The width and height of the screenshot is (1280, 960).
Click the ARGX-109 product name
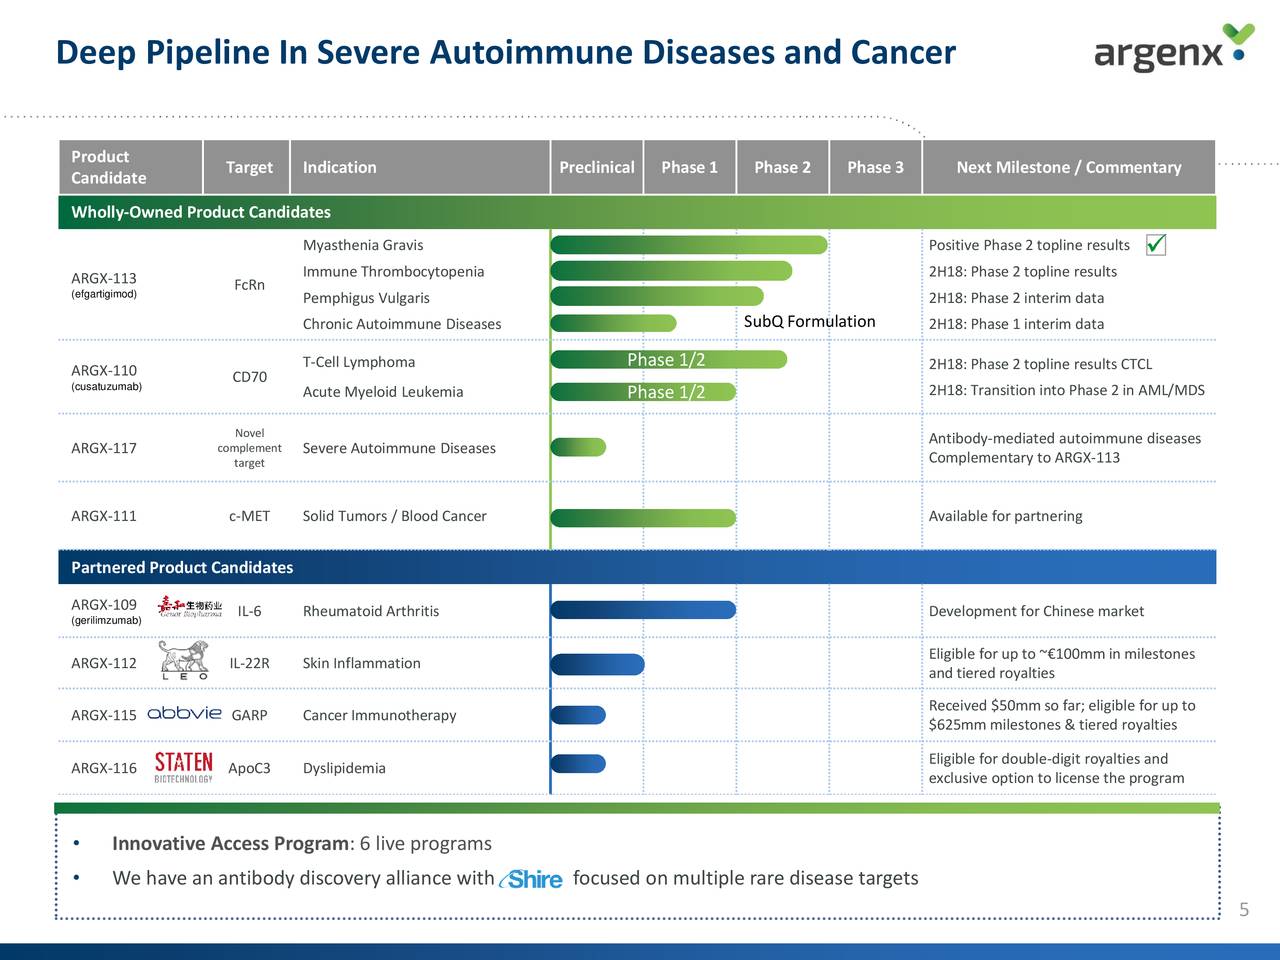coord(104,604)
